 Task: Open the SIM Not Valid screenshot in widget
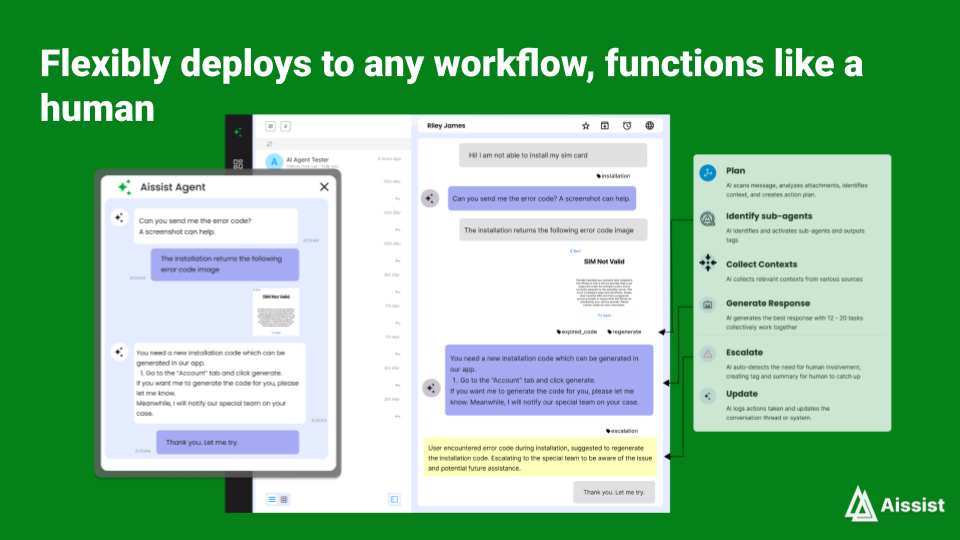click(276, 311)
